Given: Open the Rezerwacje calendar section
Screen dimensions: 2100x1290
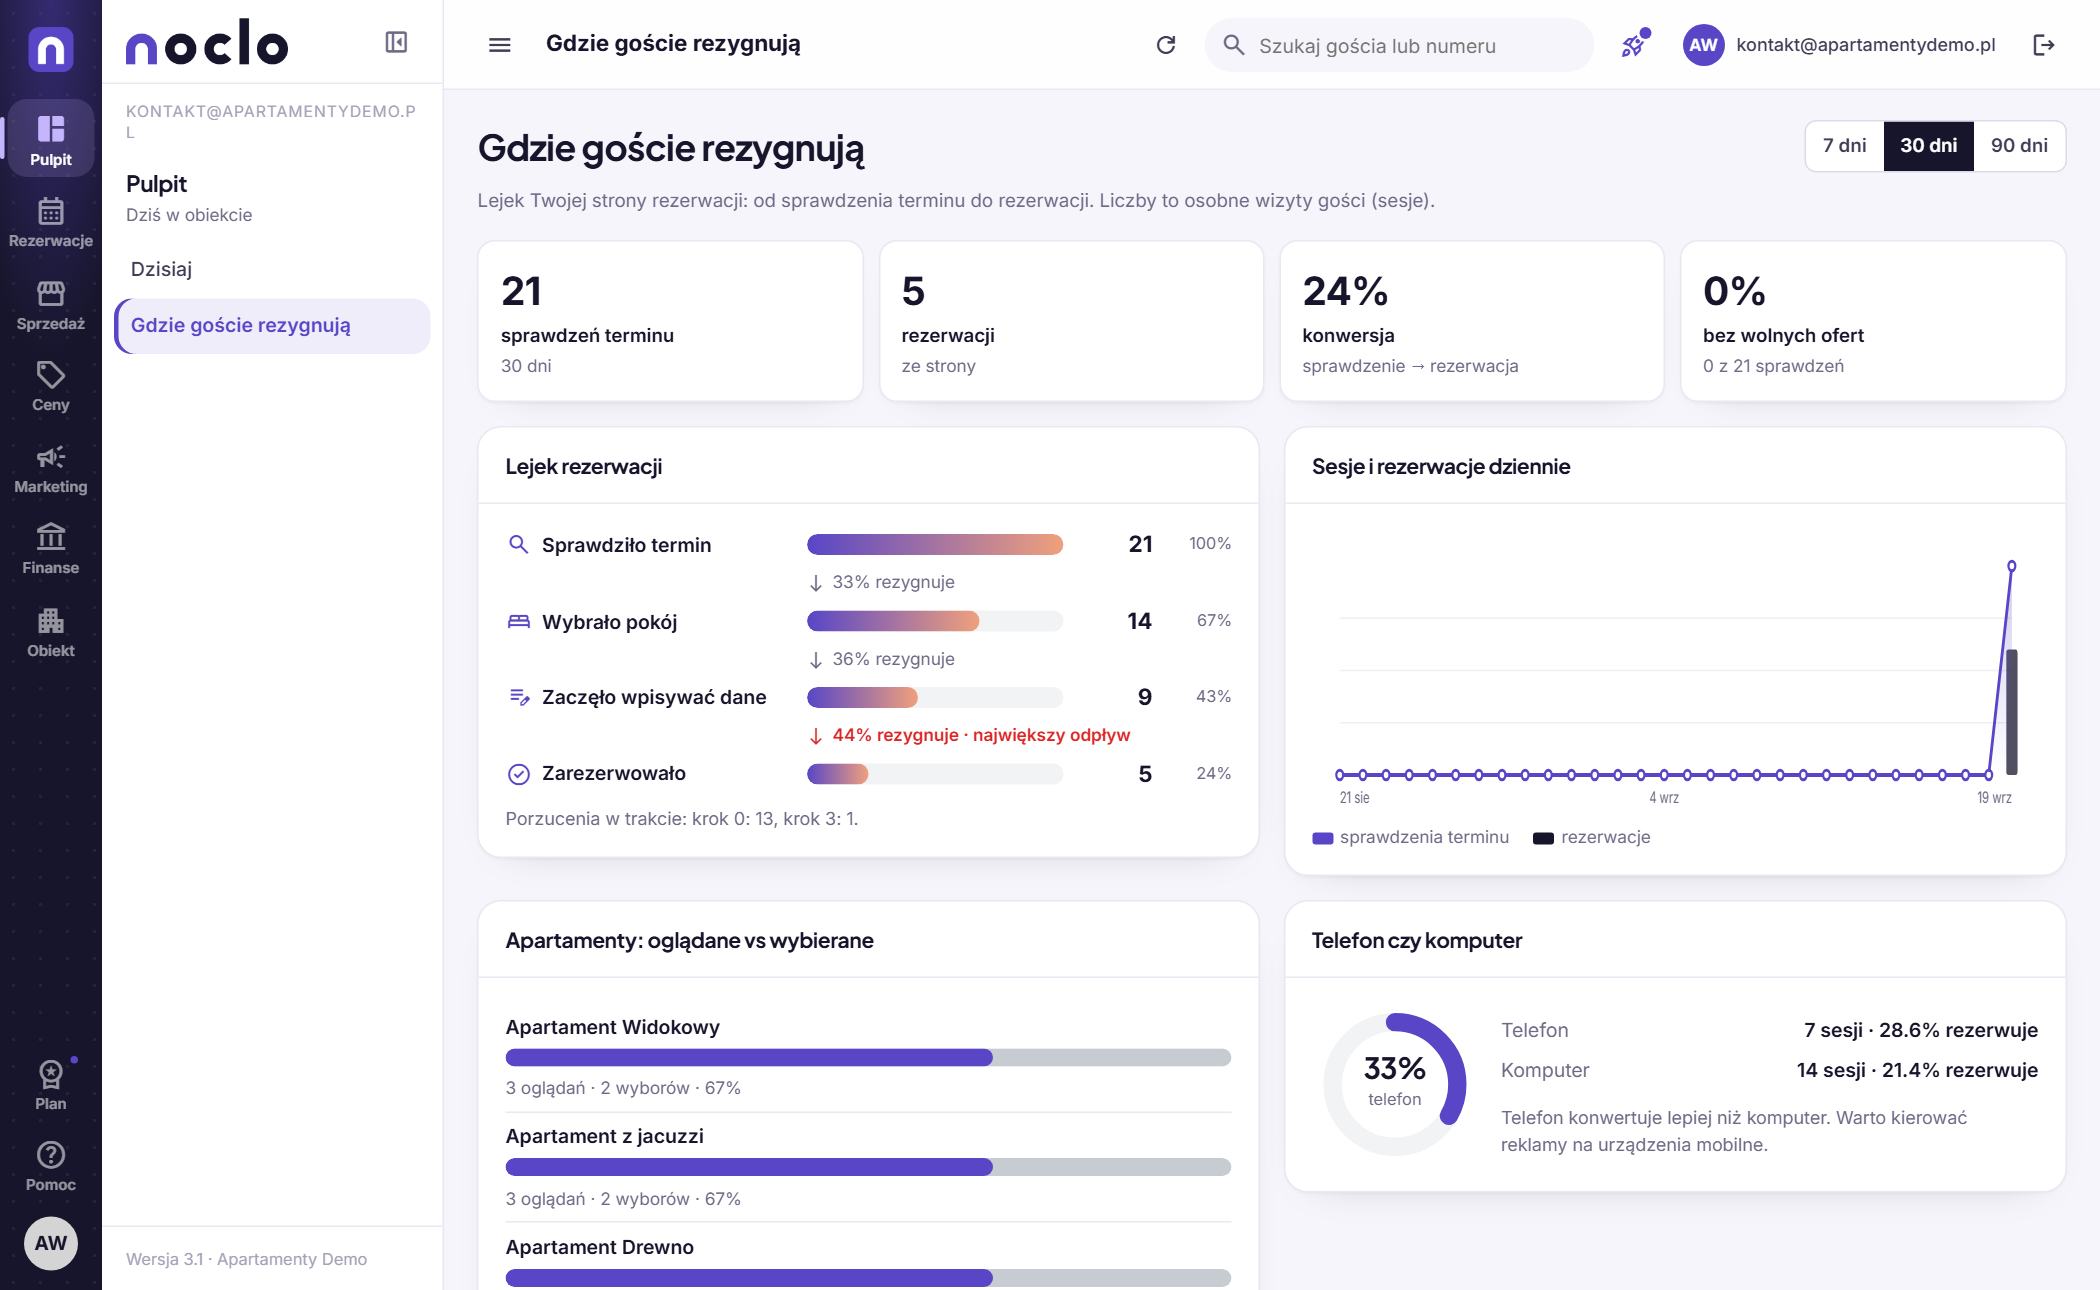Looking at the screenshot, I should [x=50, y=222].
